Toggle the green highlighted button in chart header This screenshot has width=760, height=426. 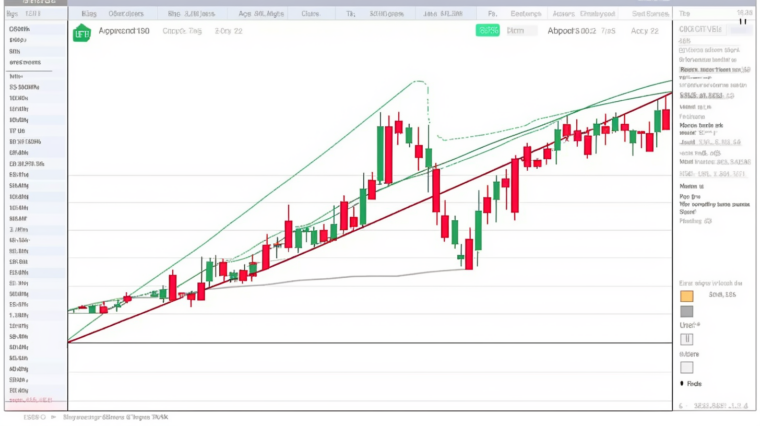coord(487,31)
